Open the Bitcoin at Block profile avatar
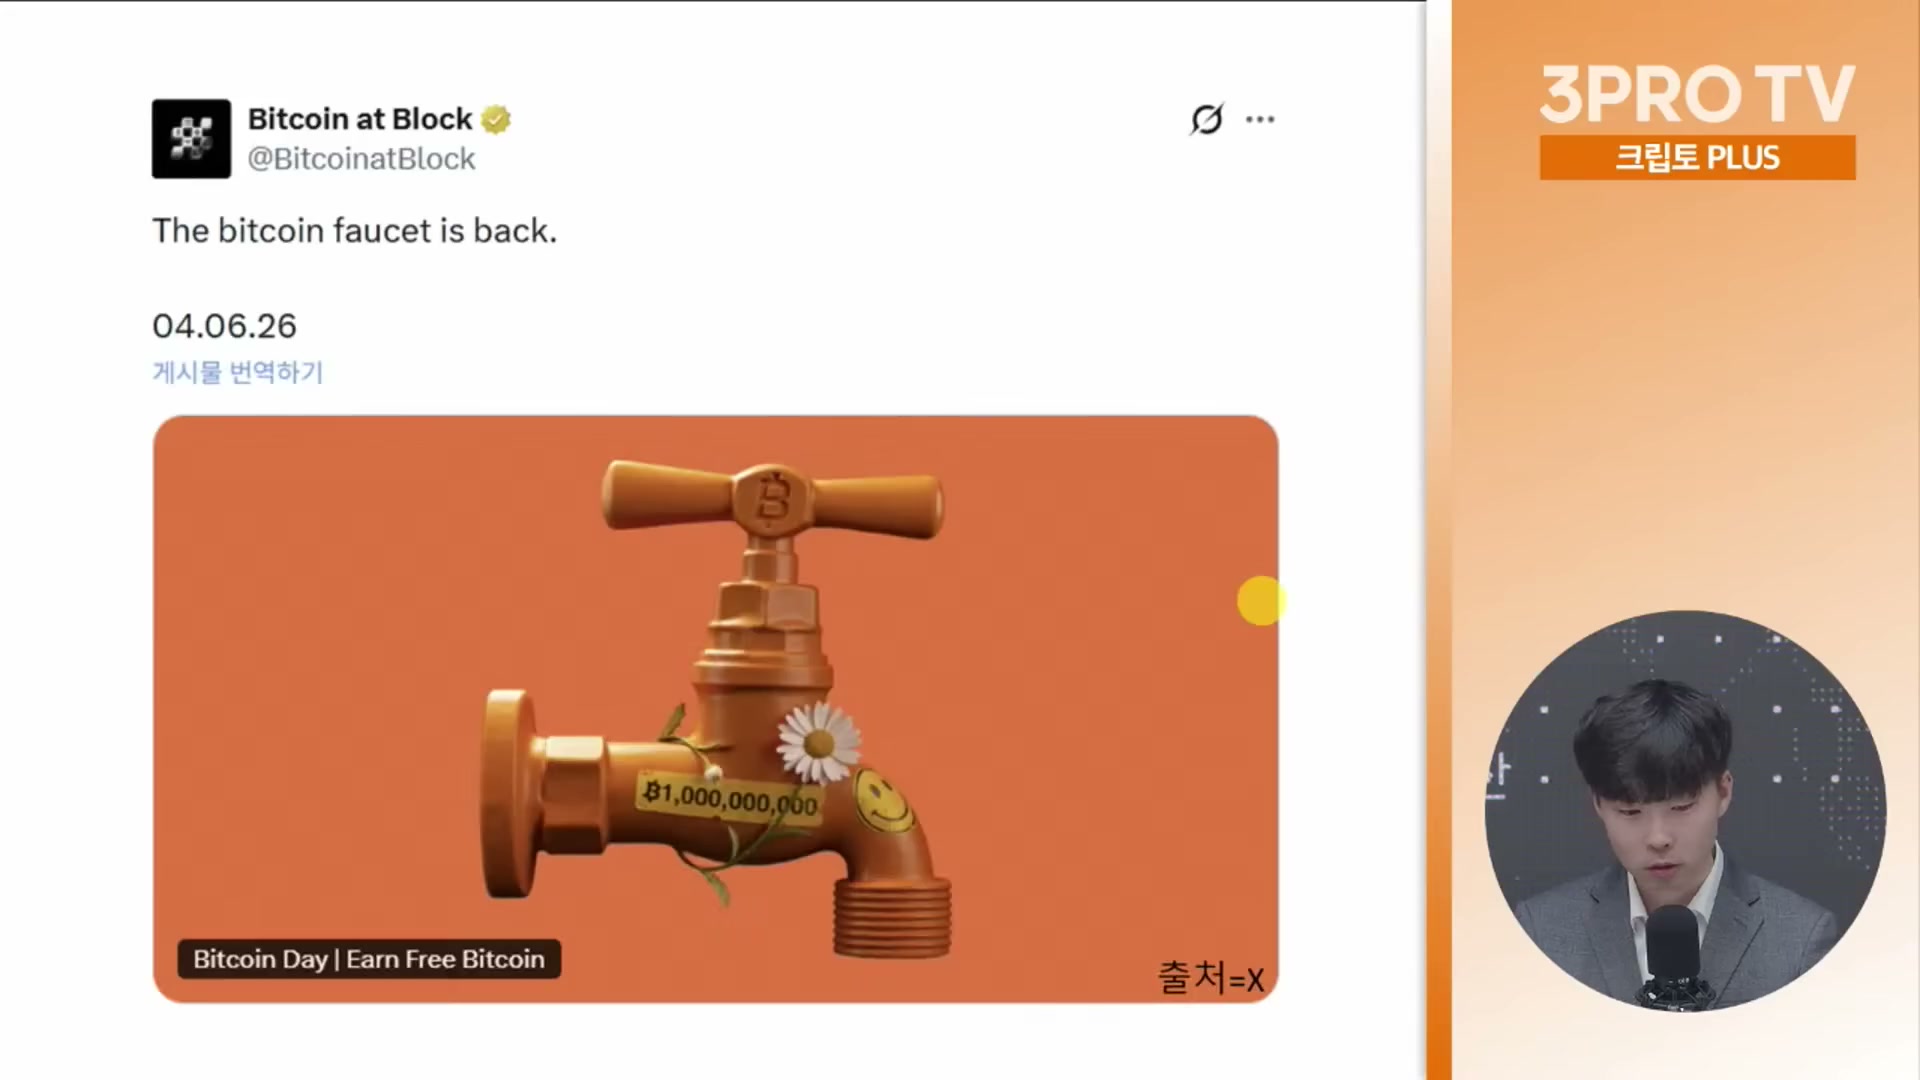1920x1080 pixels. click(x=191, y=139)
